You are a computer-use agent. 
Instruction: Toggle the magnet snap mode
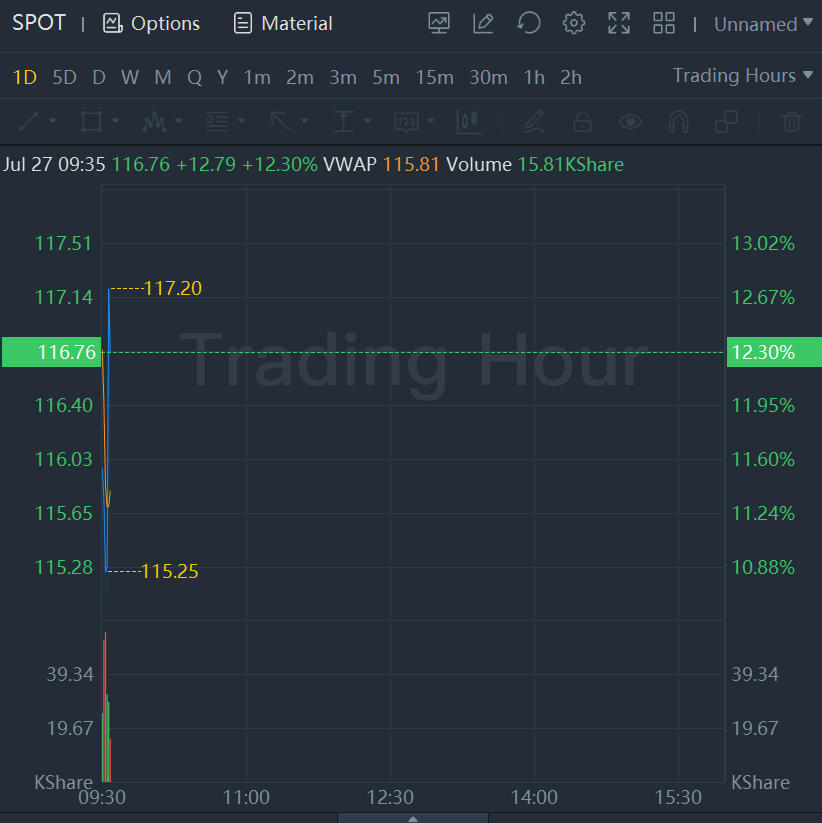point(678,122)
